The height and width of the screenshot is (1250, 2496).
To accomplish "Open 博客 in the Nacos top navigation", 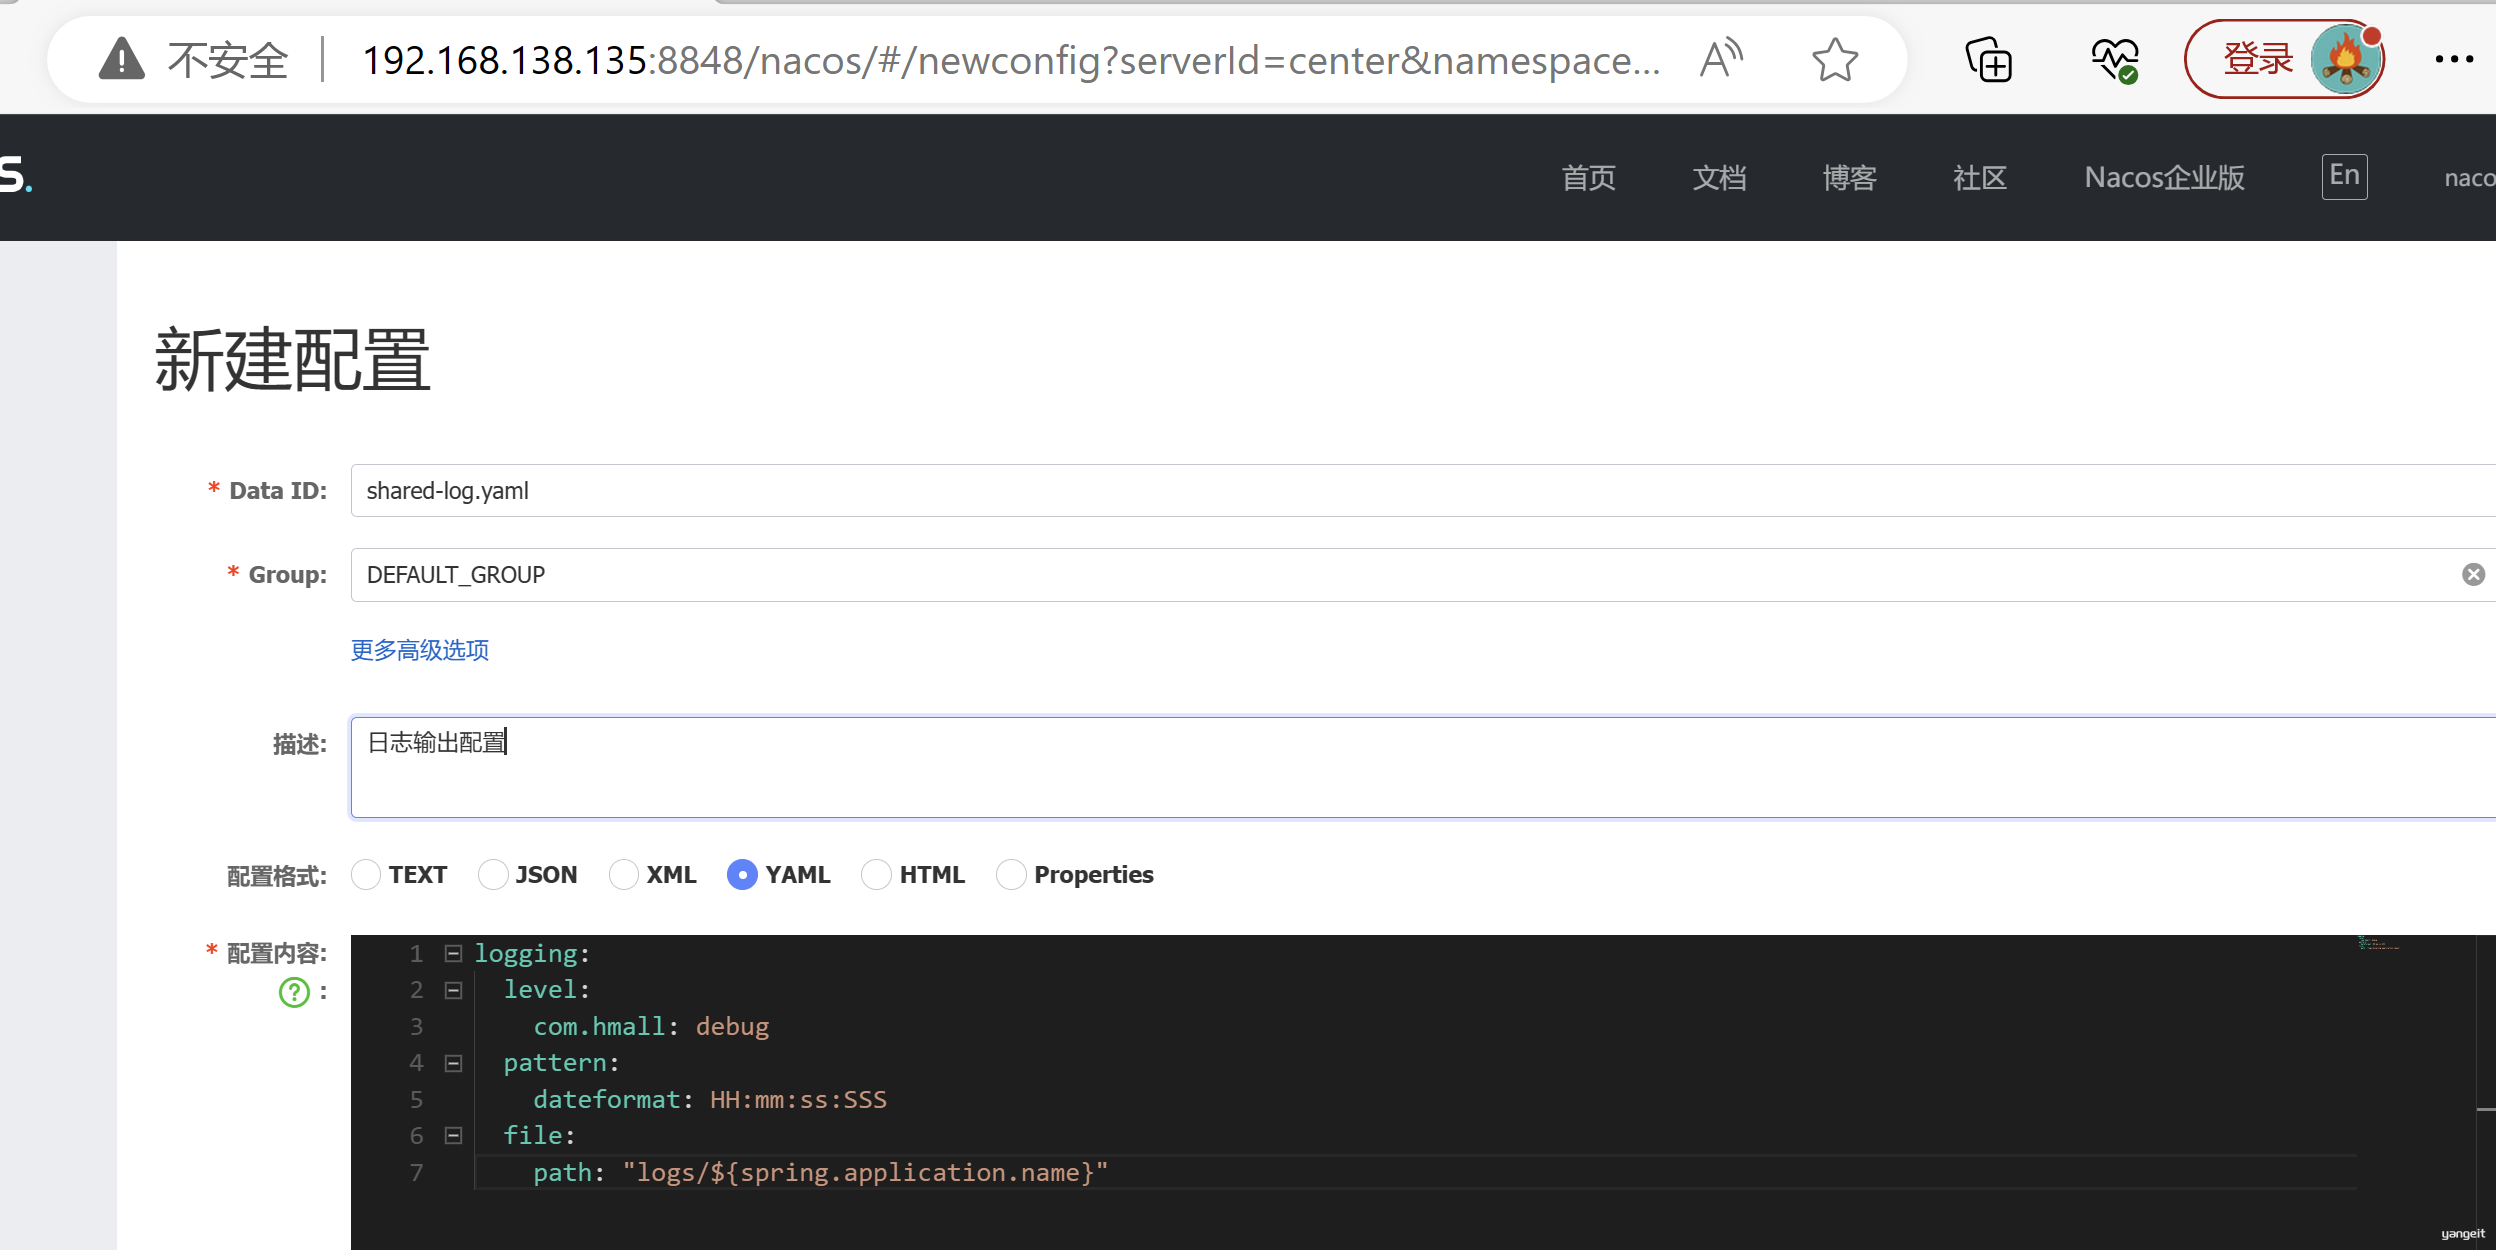I will click(x=1849, y=177).
